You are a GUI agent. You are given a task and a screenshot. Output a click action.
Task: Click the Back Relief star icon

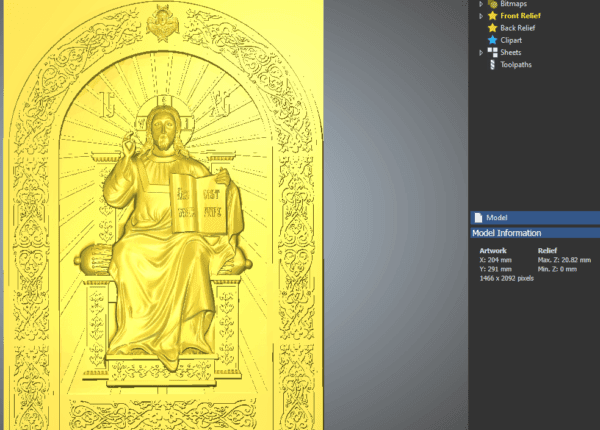click(493, 28)
